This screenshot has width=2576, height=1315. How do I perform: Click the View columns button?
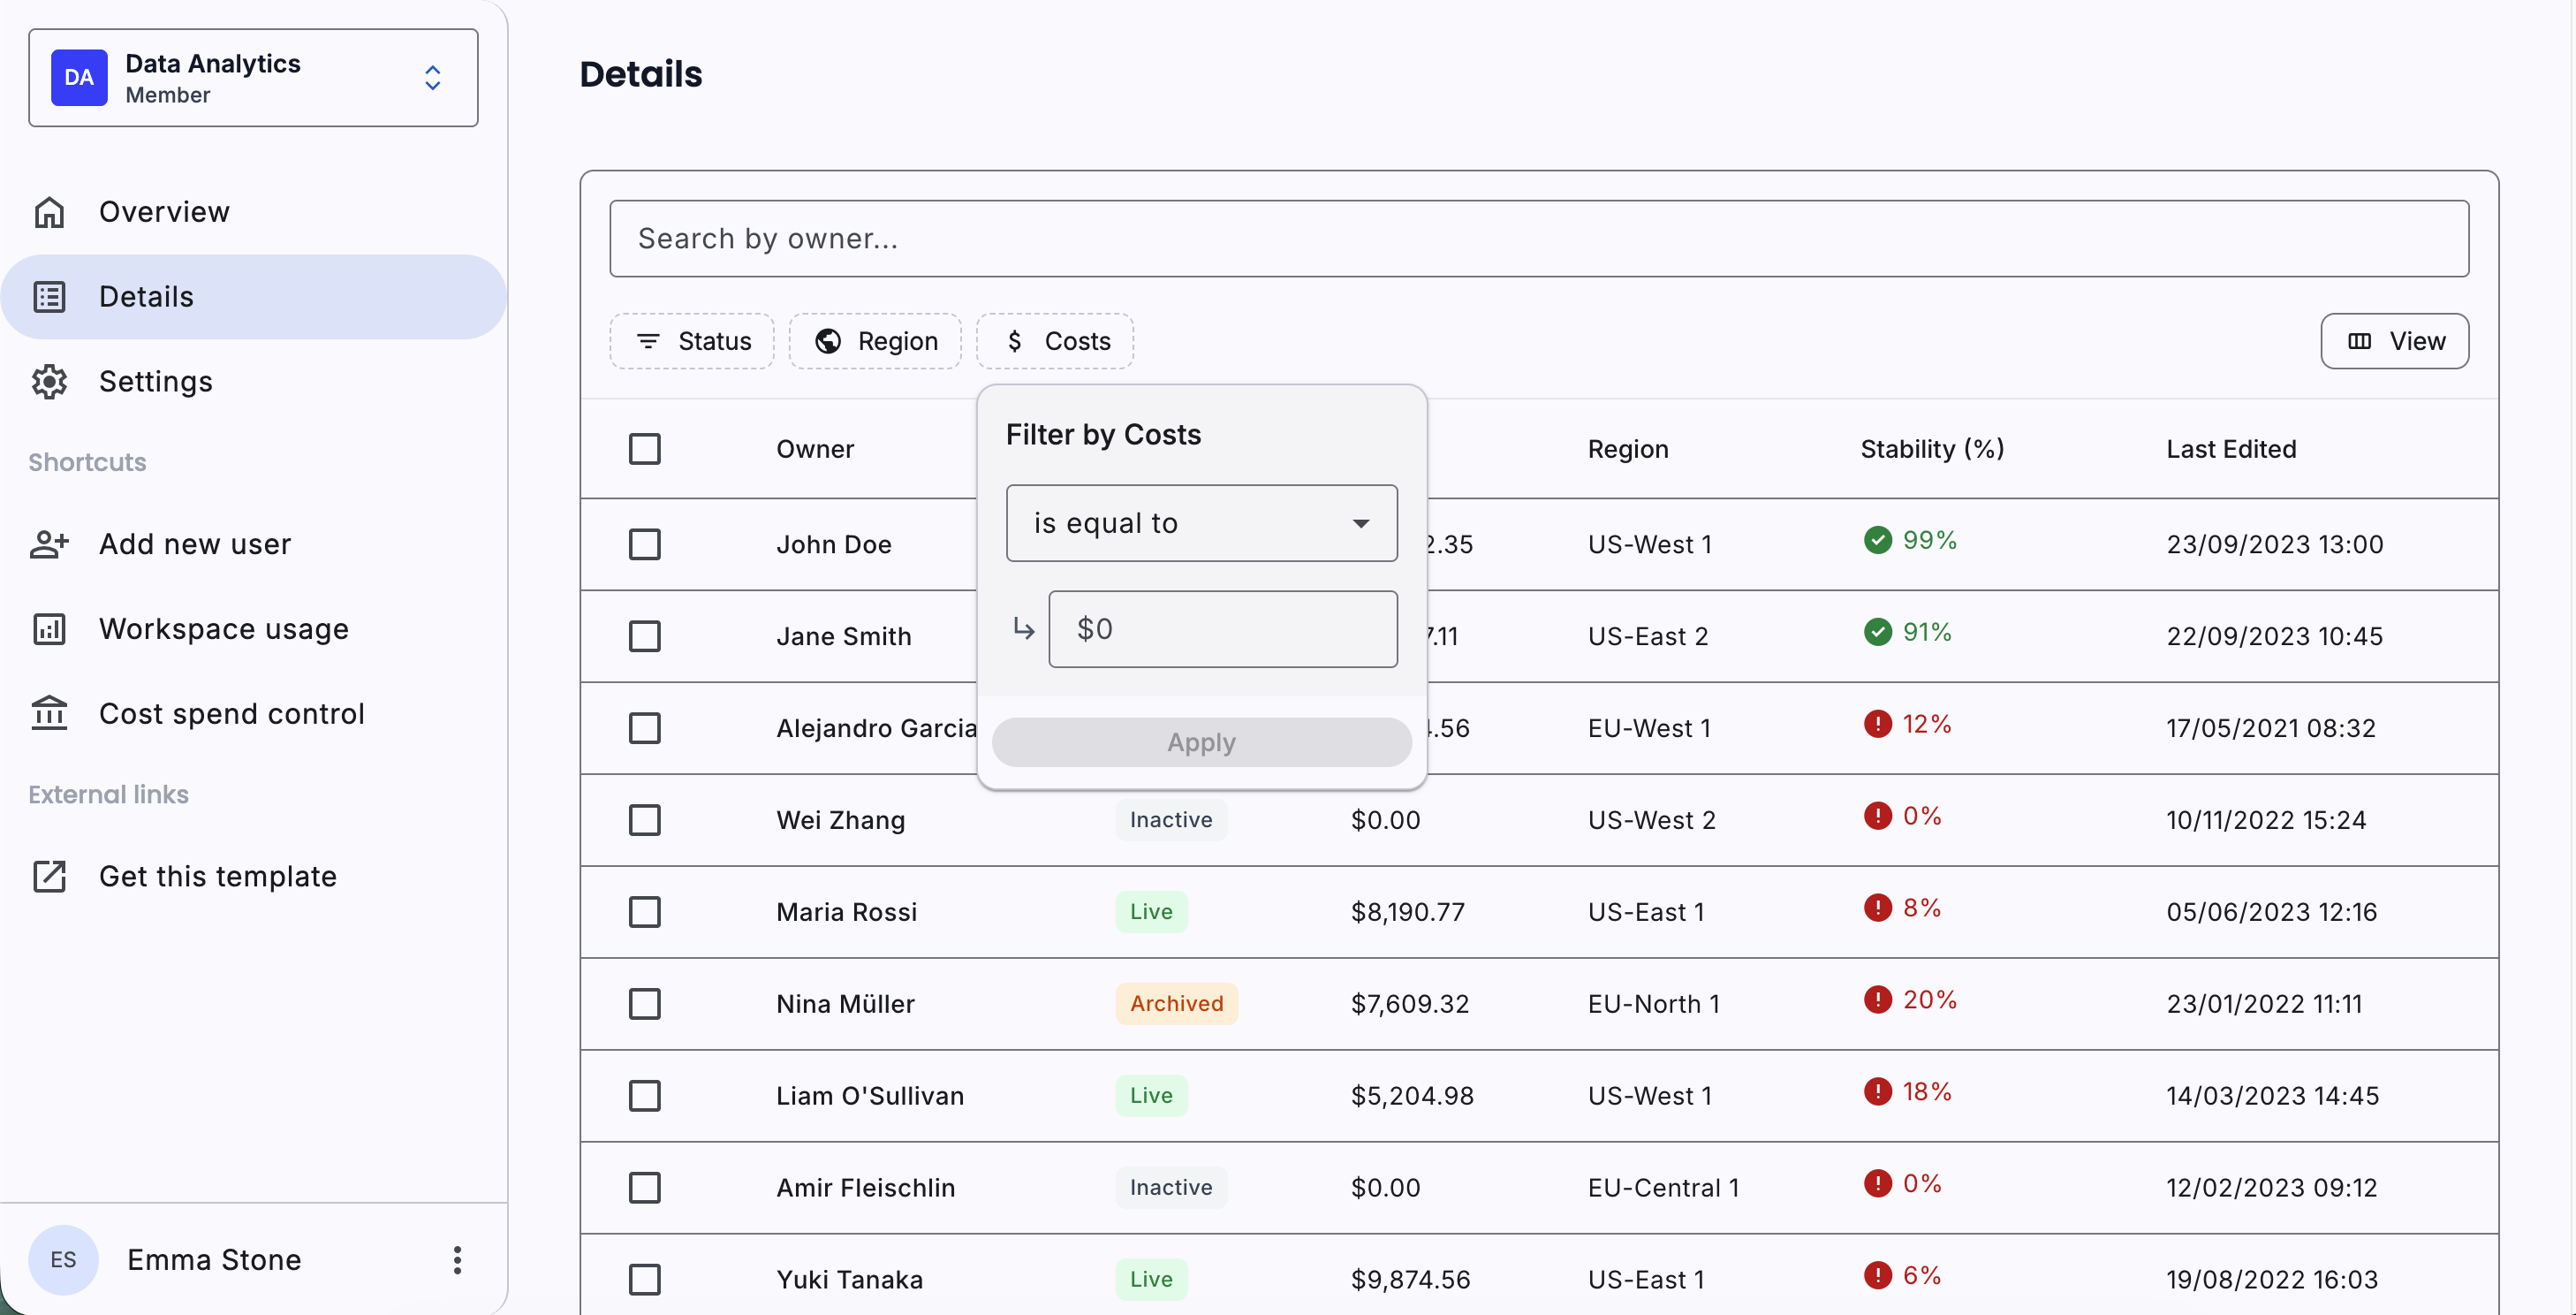tap(2394, 341)
